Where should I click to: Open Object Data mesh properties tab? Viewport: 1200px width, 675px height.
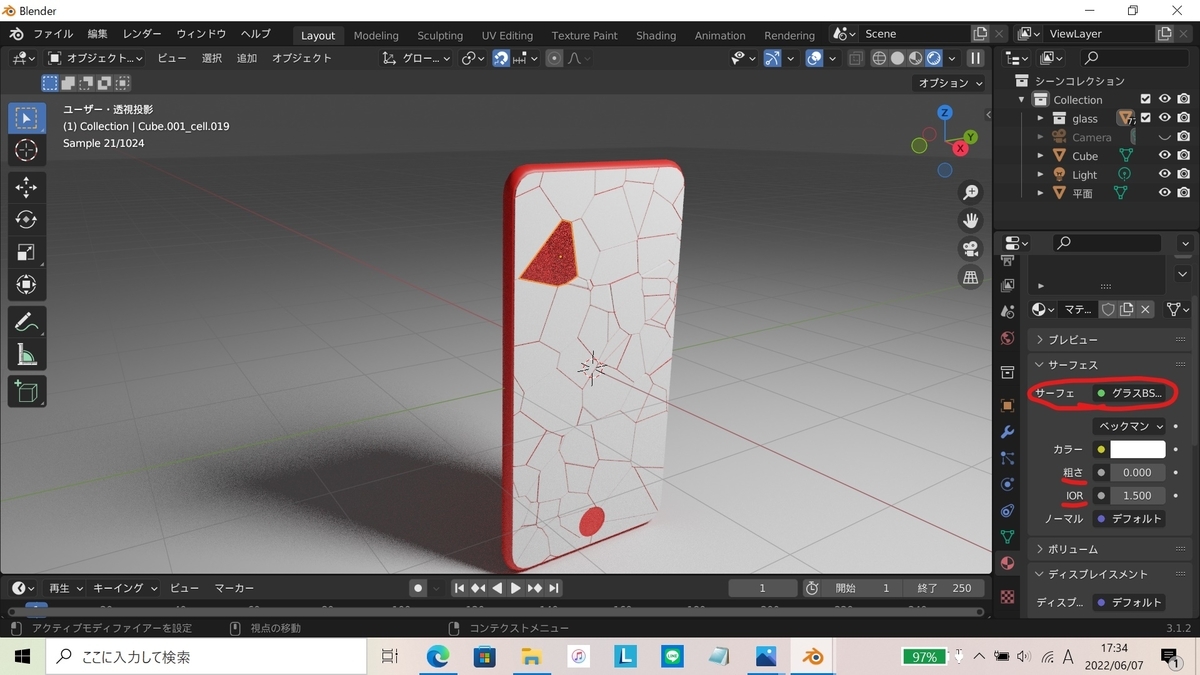tap(1007, 537)
